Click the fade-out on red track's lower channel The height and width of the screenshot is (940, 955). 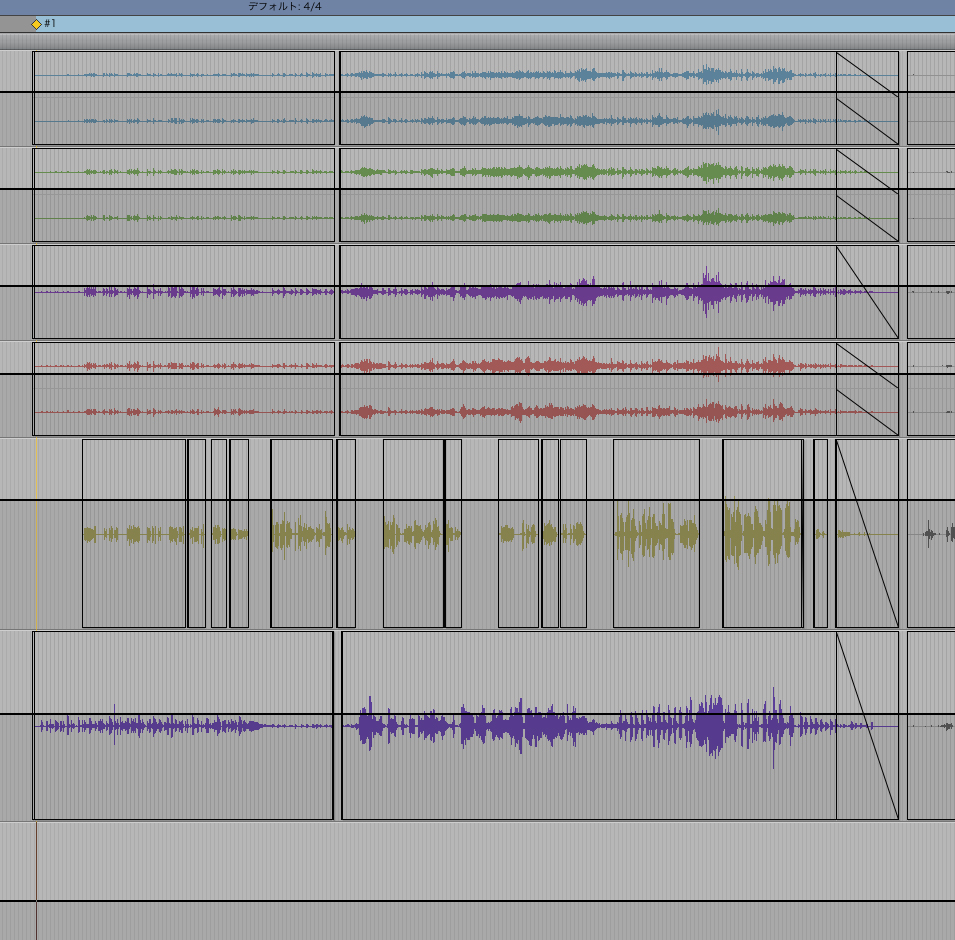tap(867, 412)
